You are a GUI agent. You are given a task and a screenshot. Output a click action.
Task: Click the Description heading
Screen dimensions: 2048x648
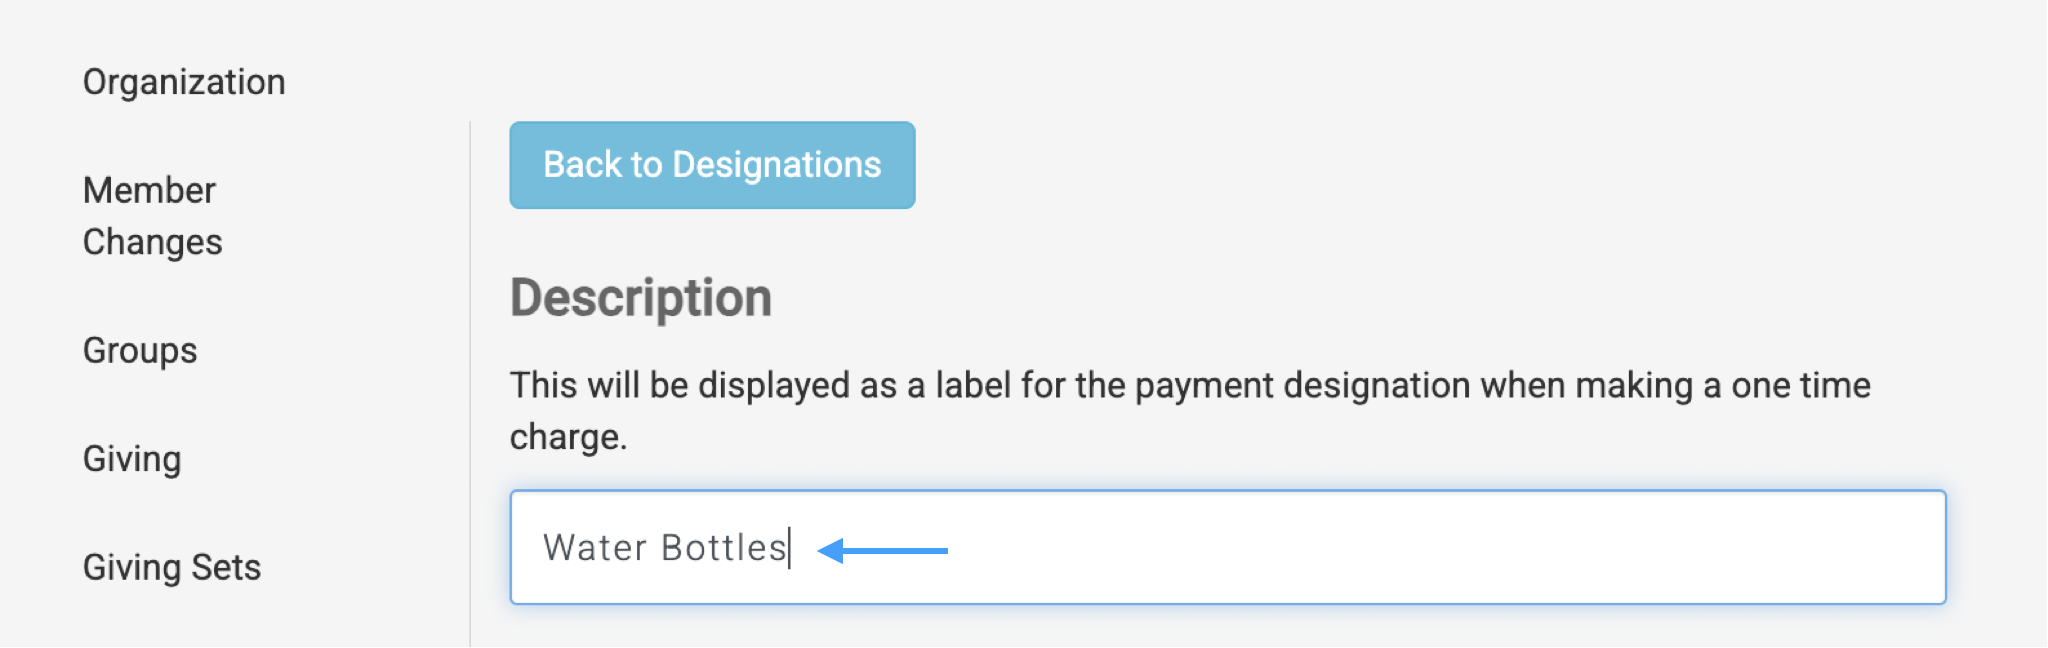641,298
